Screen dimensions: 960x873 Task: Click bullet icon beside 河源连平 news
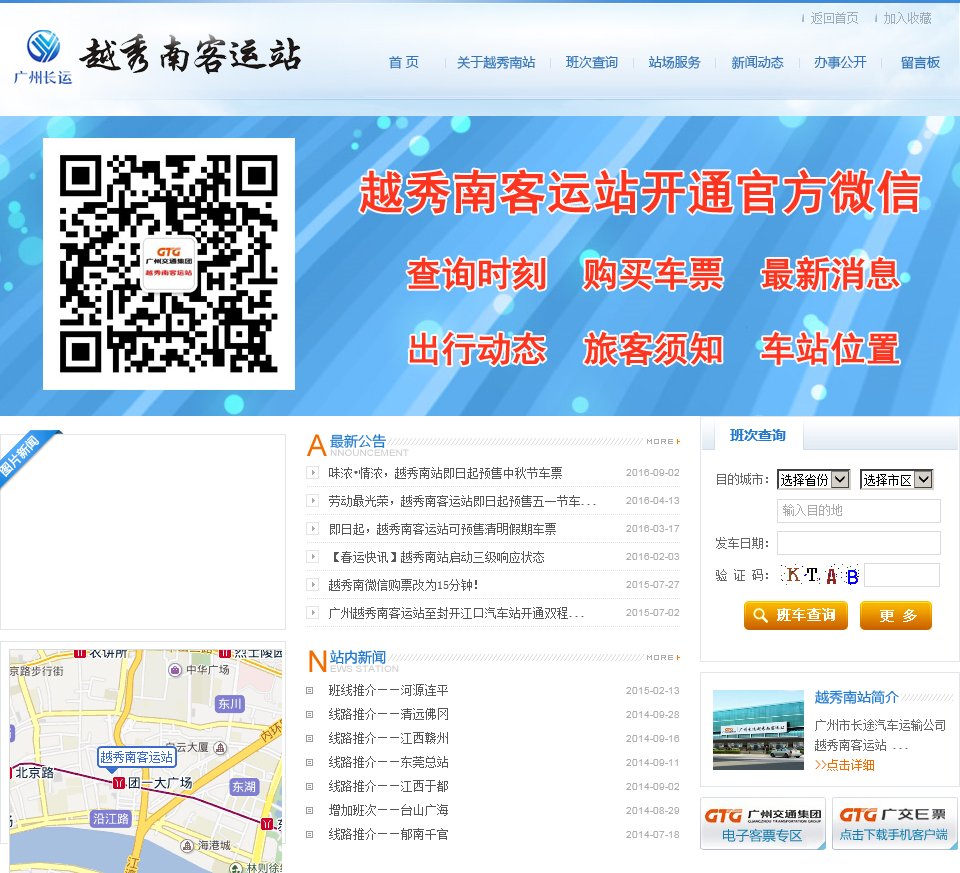310,691
